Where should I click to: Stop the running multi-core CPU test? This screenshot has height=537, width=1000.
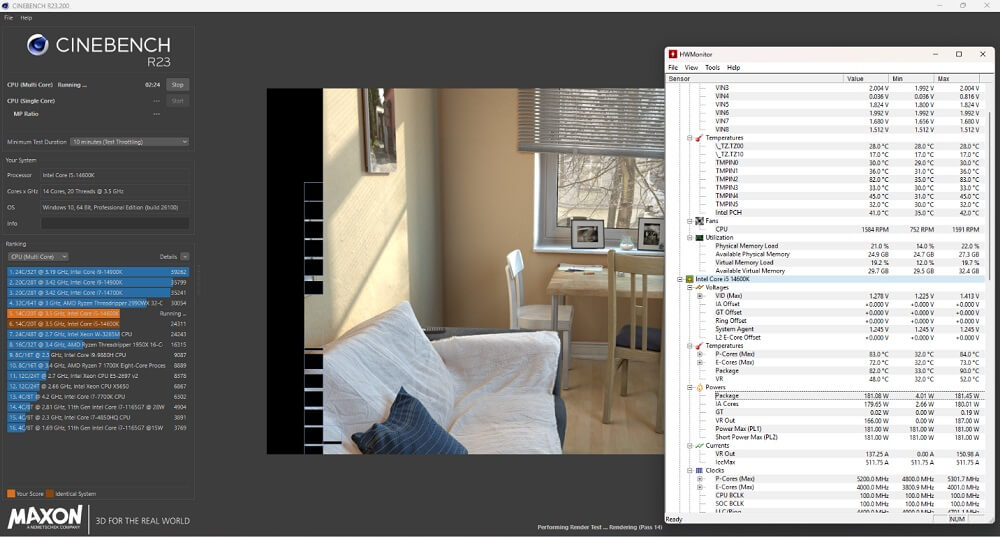(177, 85)
